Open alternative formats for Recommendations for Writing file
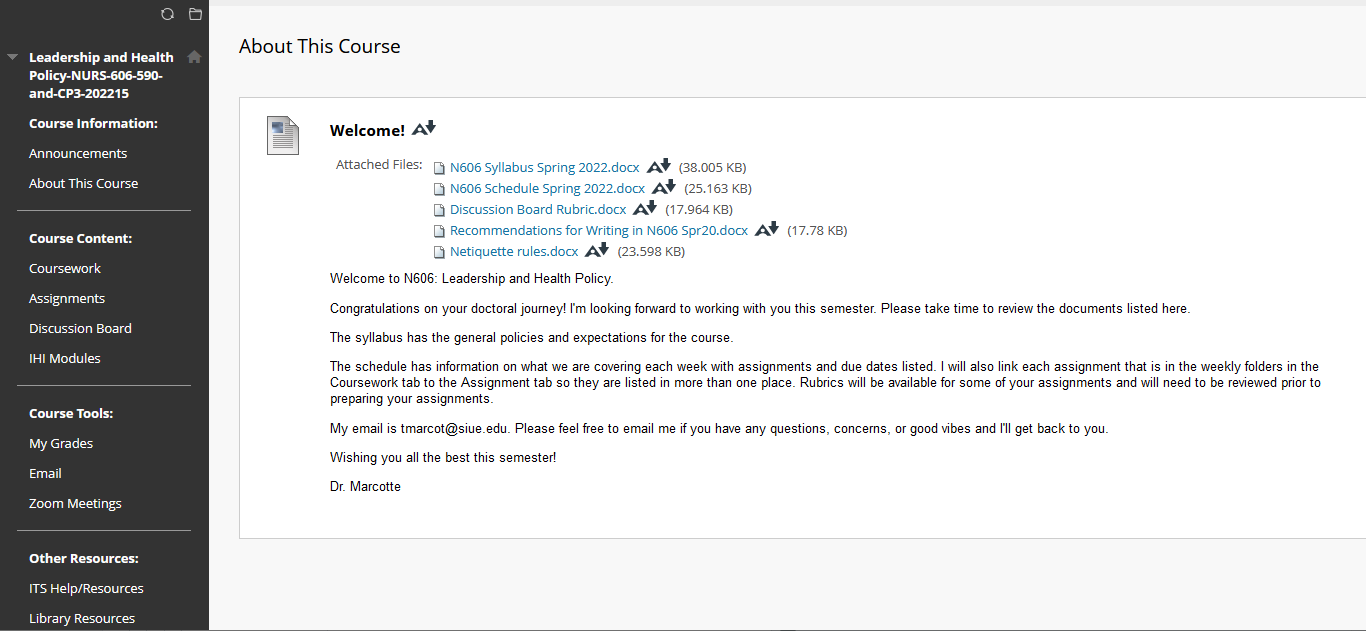The height and width of the screenshot is (631, 1366). [766, 229]
